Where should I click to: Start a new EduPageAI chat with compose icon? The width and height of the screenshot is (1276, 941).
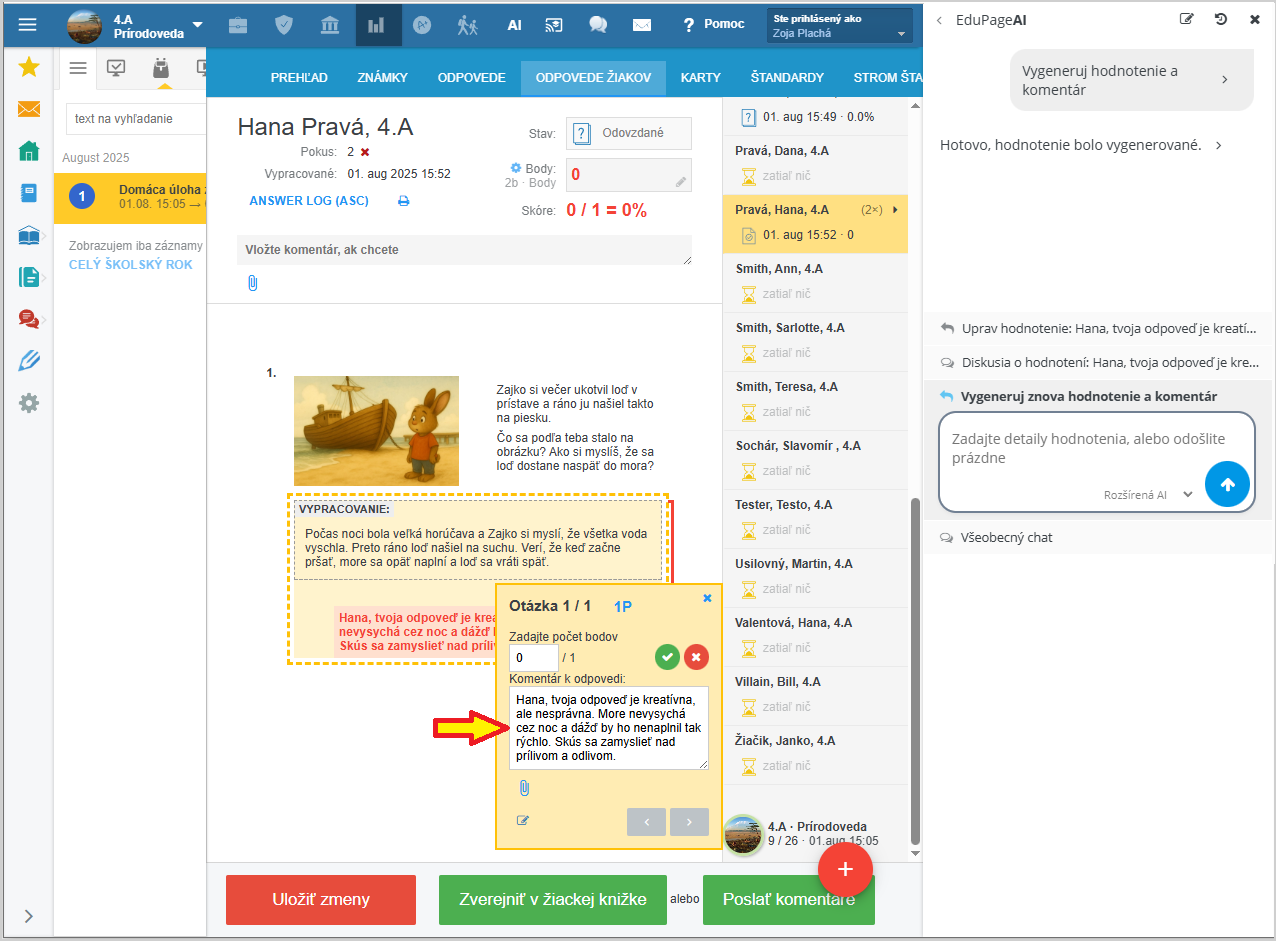[x=1186, y=19]
